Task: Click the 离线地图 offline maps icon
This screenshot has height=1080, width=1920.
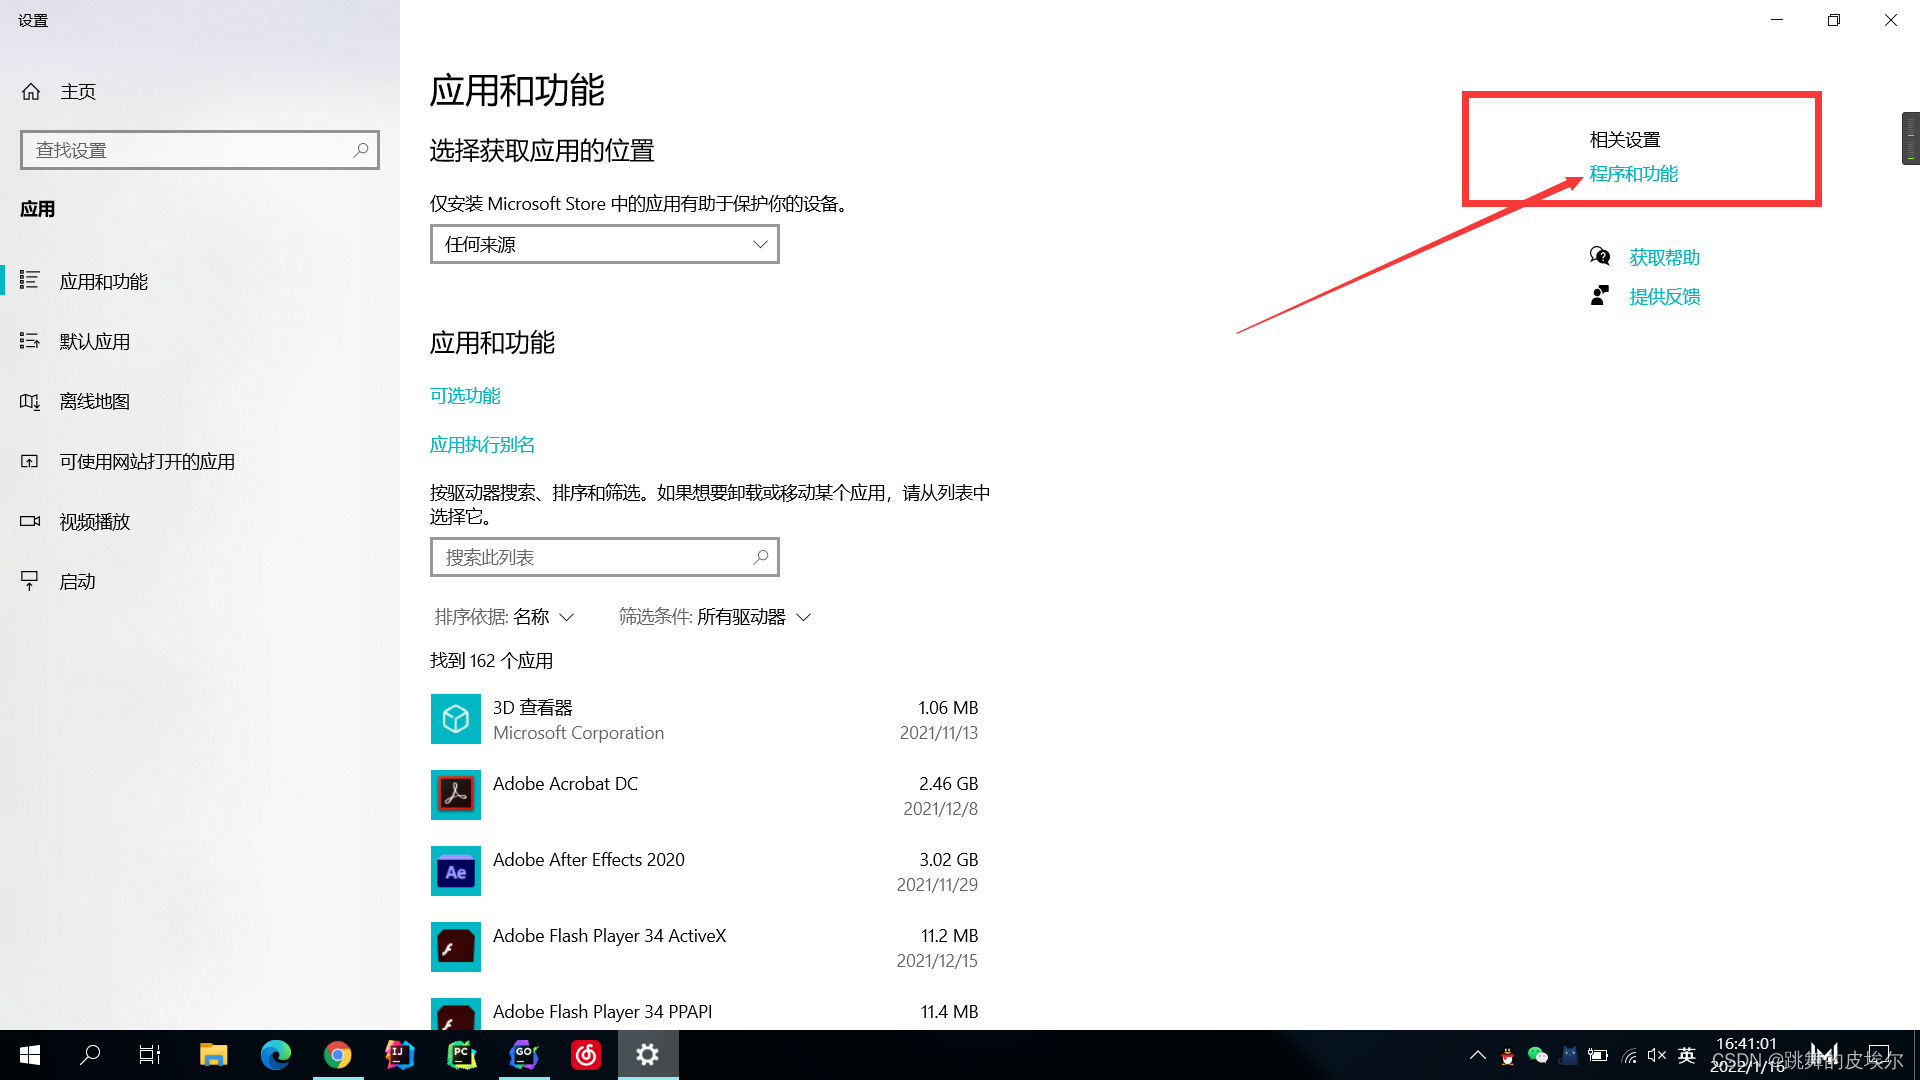Action: (29, 401)
